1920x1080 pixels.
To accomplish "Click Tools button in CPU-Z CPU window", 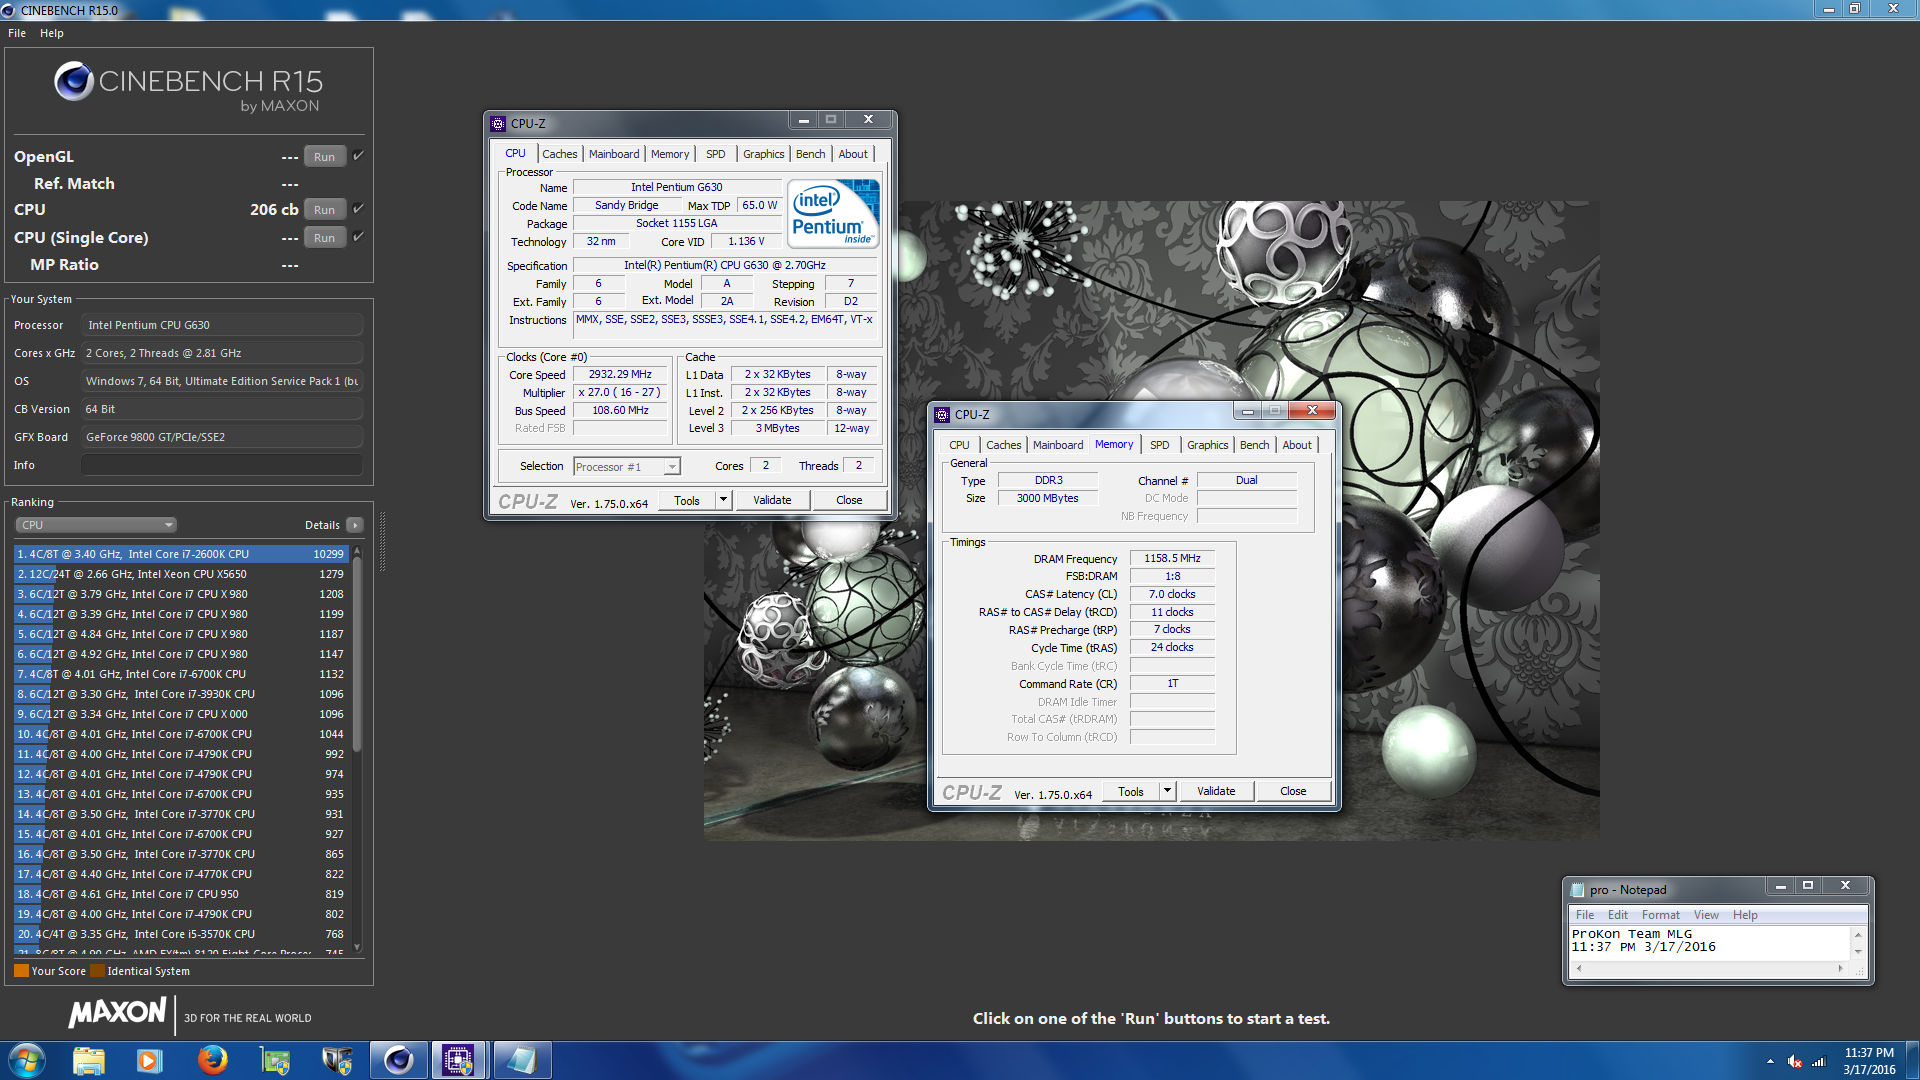I will click(x=687, y=500).
